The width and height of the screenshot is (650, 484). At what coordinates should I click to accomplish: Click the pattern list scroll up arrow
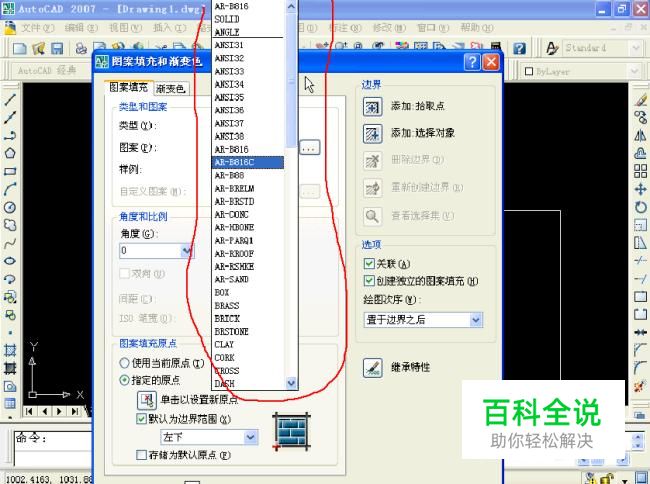[292, 7]
